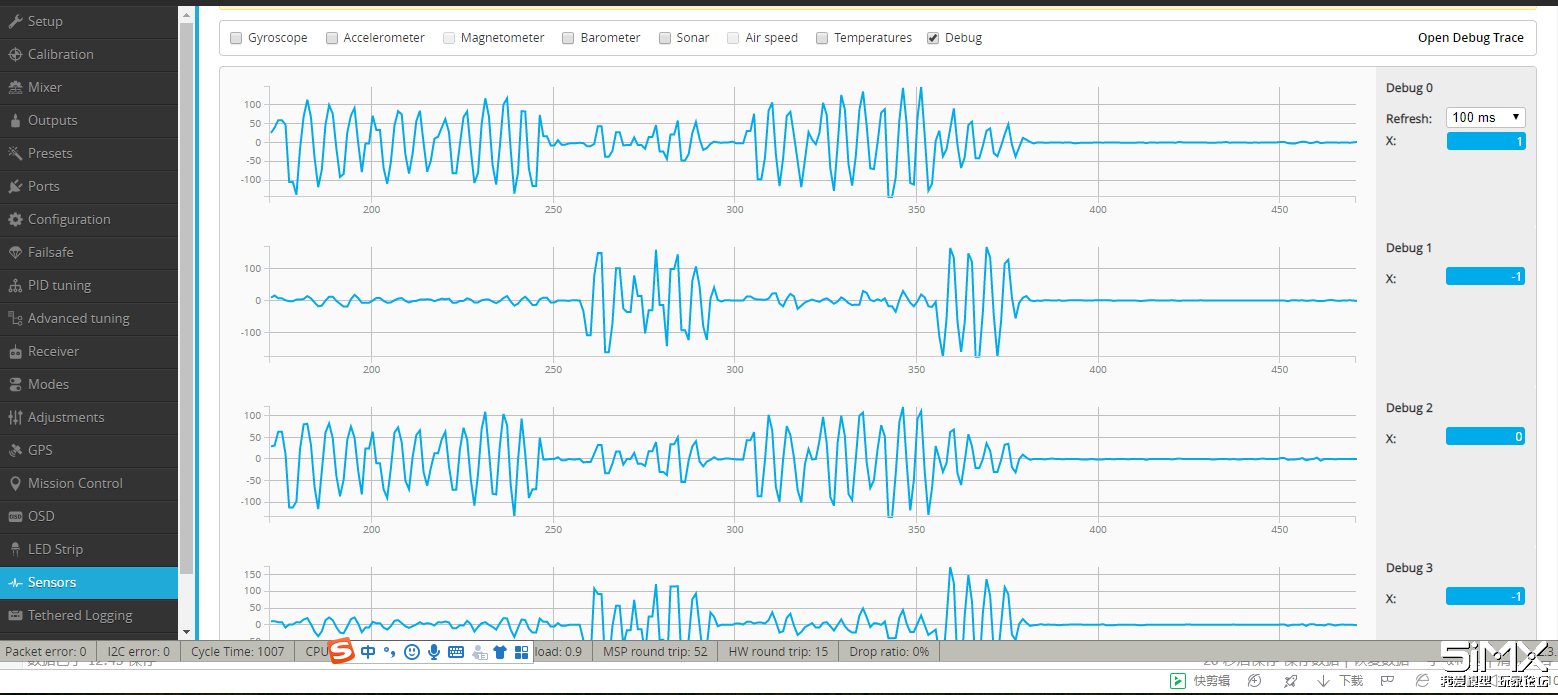Click the IME skin shirt icon

500,652
